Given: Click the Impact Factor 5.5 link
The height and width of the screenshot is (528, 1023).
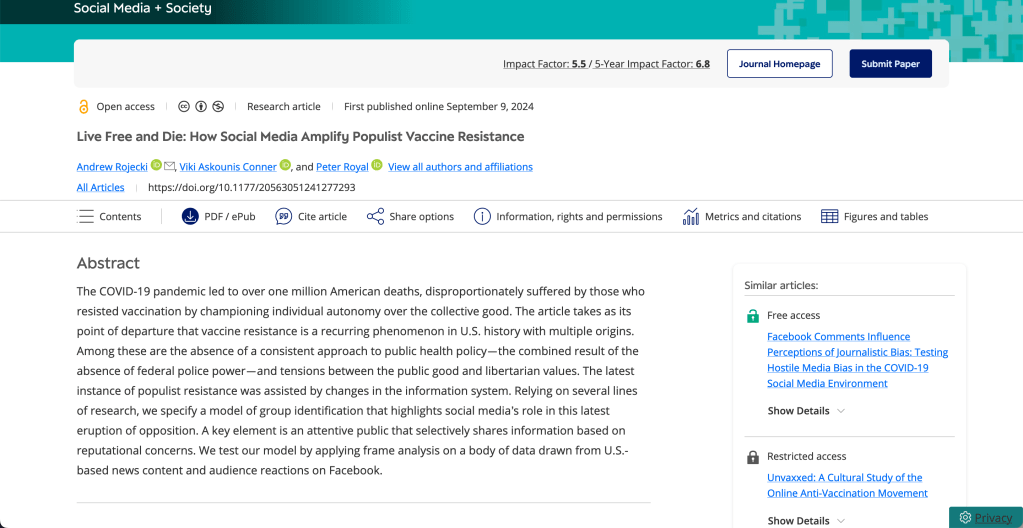Looking at the screenshot, I should coord(544,64).
